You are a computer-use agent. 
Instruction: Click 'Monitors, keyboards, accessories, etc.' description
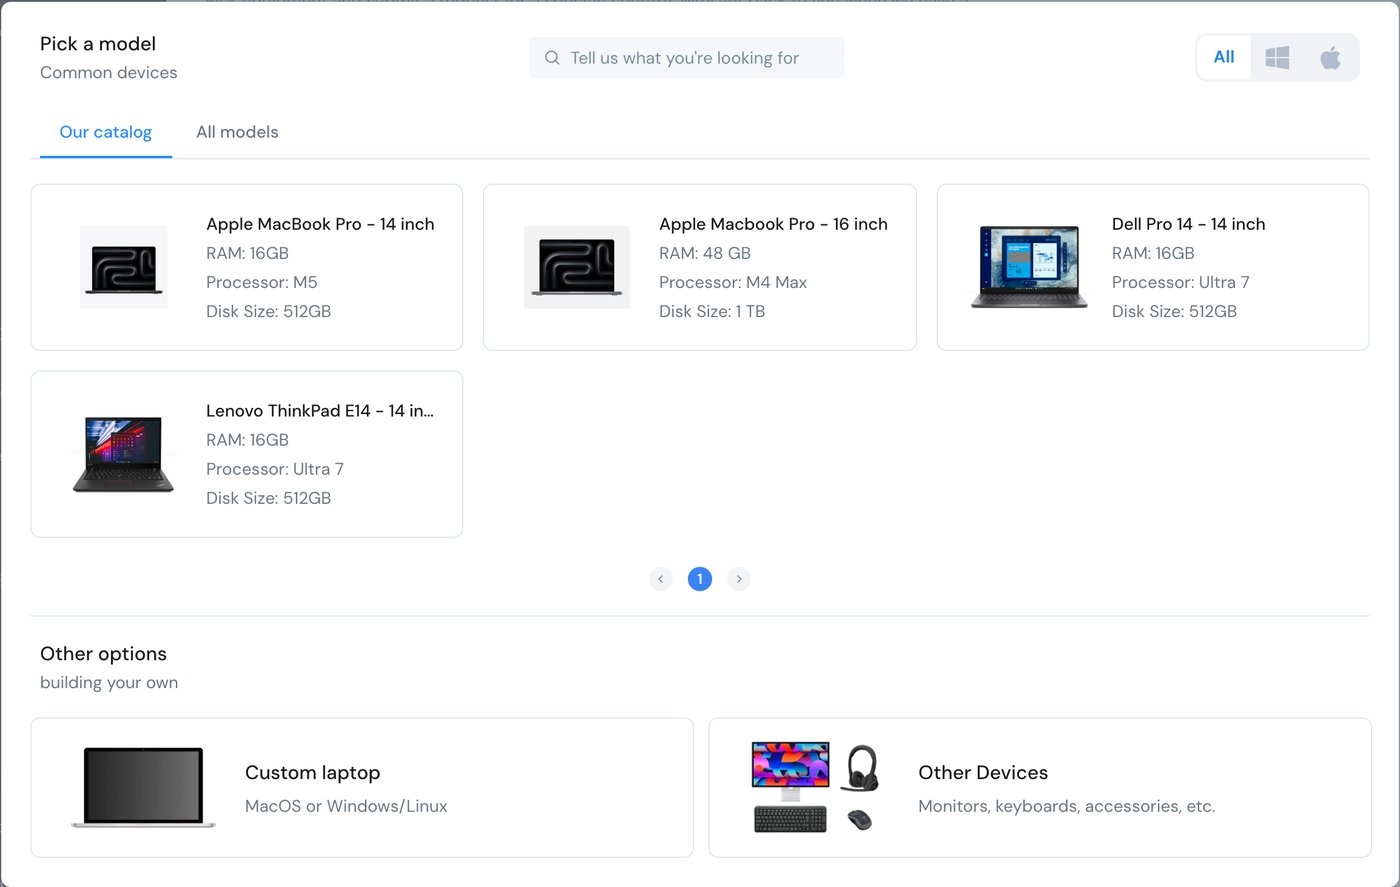coord(1067,806)
